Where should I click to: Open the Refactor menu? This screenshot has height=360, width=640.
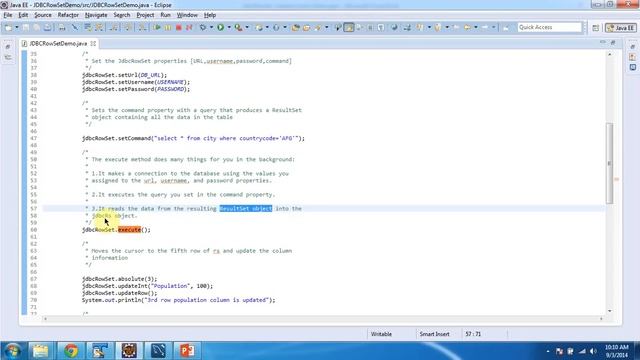tap(68, 15)
